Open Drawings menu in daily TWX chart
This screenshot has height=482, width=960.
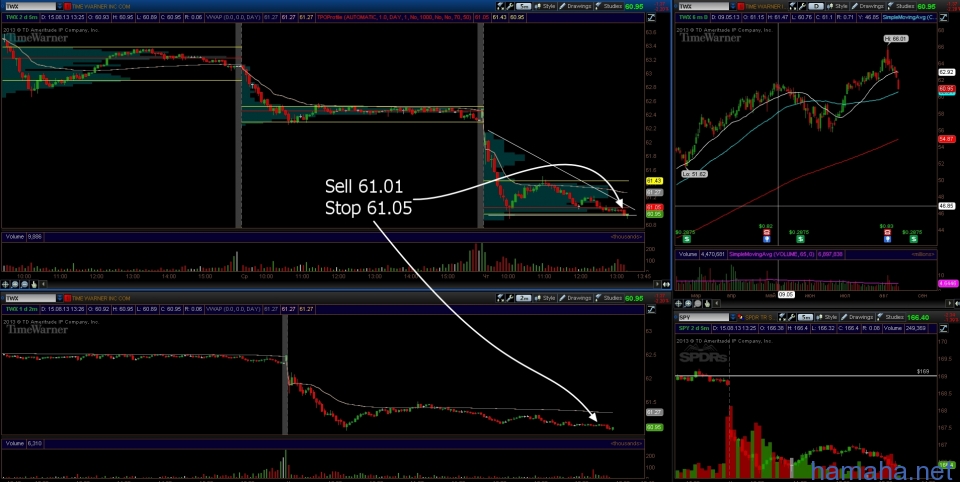[868, 6]
